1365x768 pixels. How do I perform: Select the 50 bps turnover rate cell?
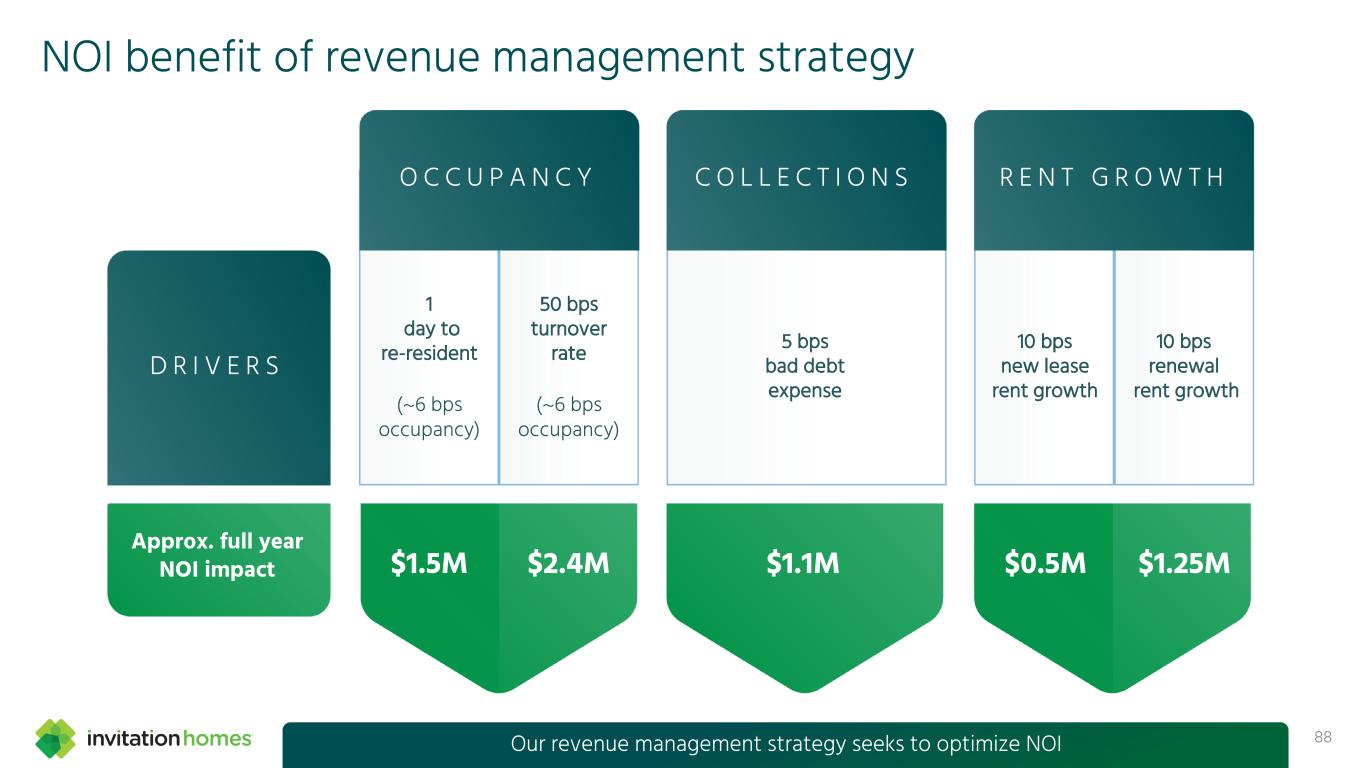click(x=568, y=366)
